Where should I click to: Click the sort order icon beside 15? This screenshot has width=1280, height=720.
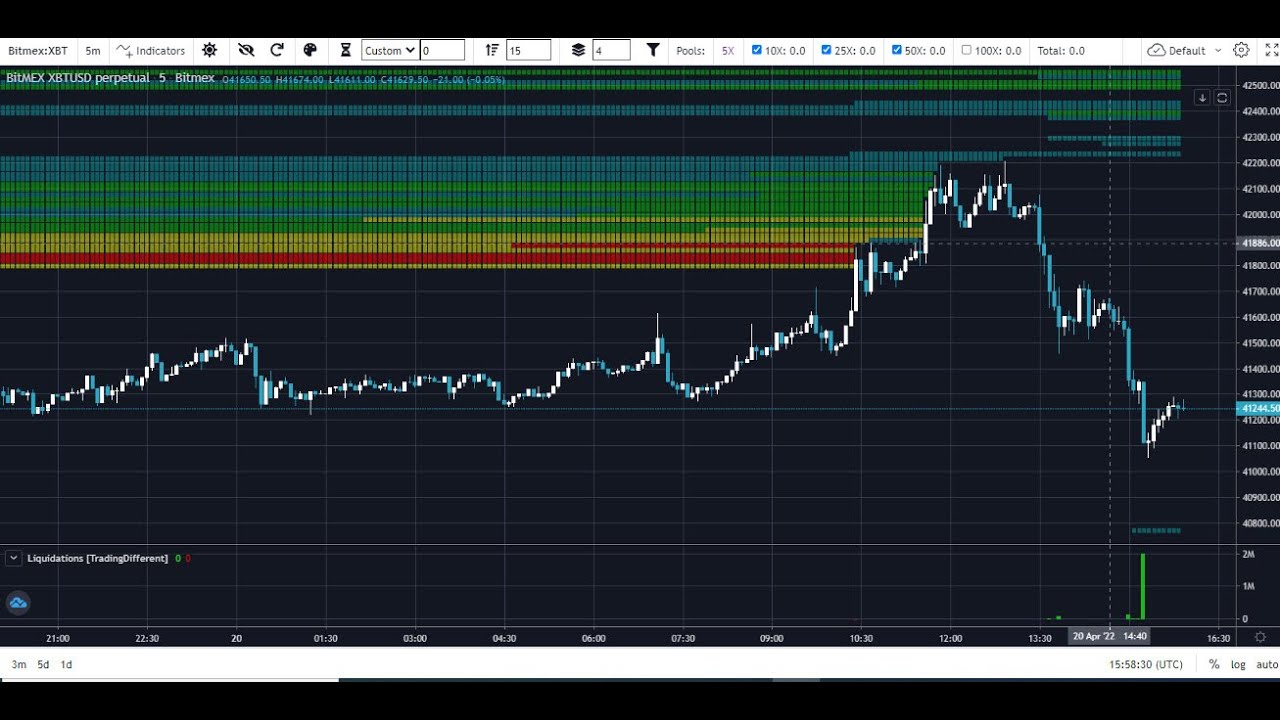pyautogui.click(x=491, y=50)
